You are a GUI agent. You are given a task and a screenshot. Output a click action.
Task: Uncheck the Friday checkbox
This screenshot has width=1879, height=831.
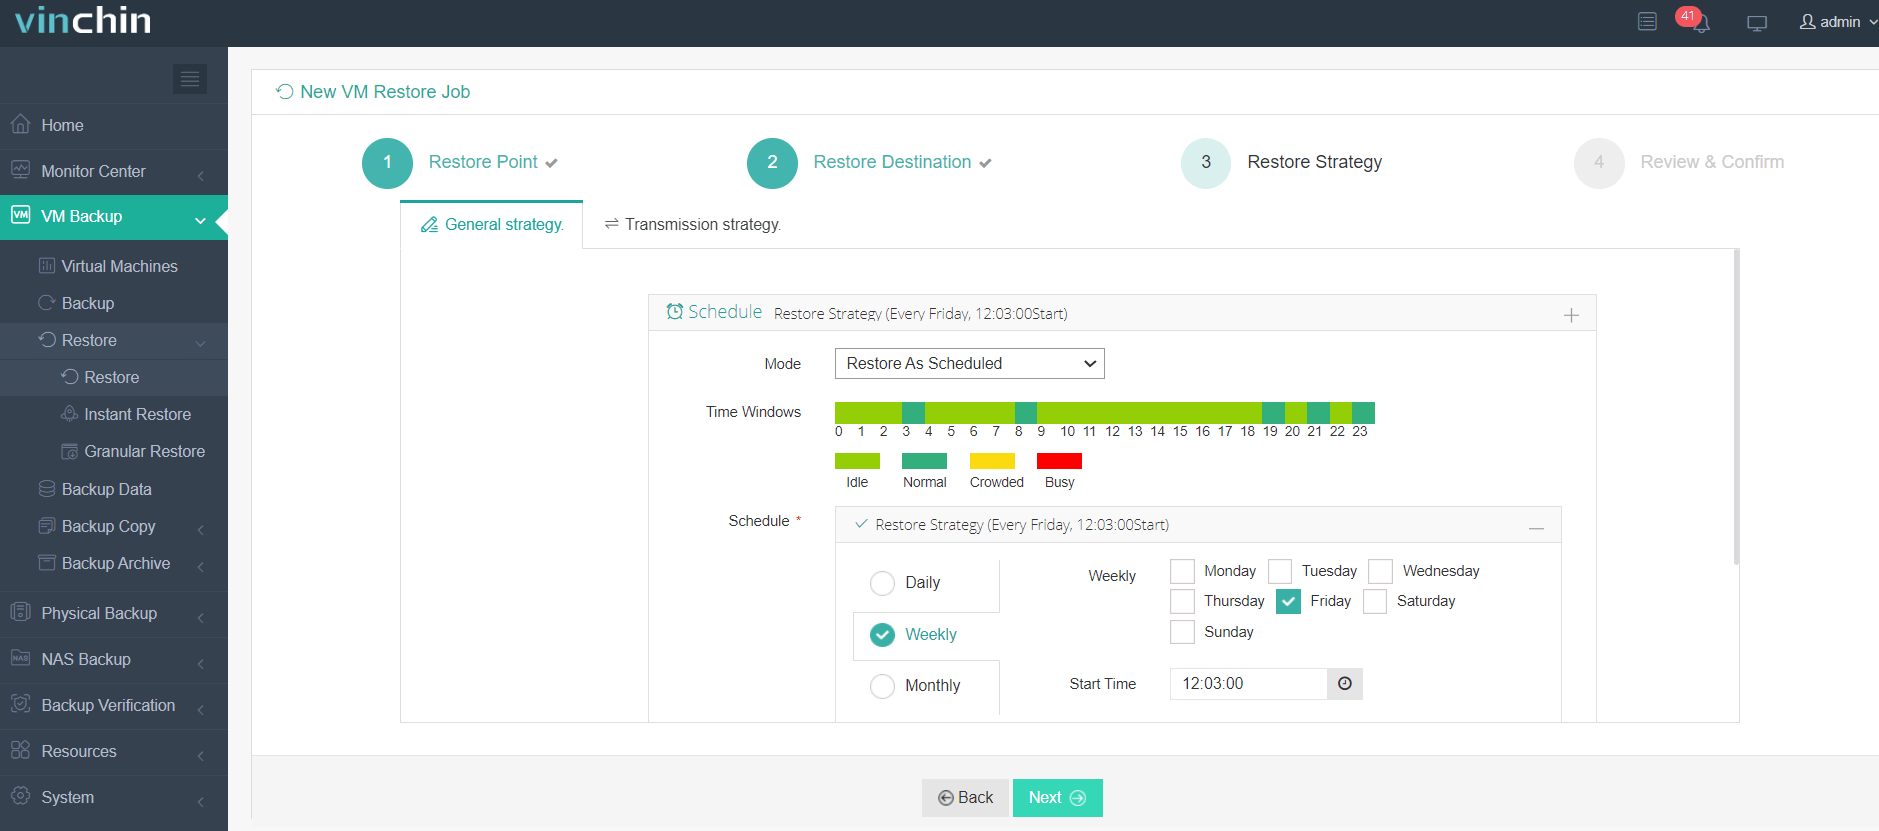coord(1288,601)
